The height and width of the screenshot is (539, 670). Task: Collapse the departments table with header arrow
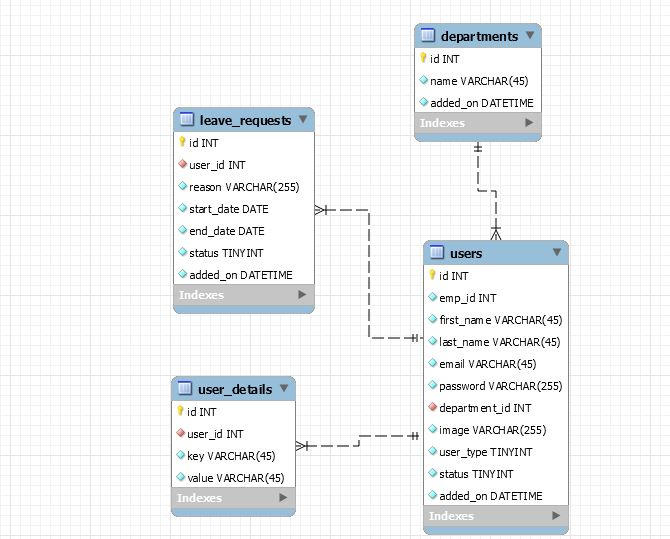530,35
